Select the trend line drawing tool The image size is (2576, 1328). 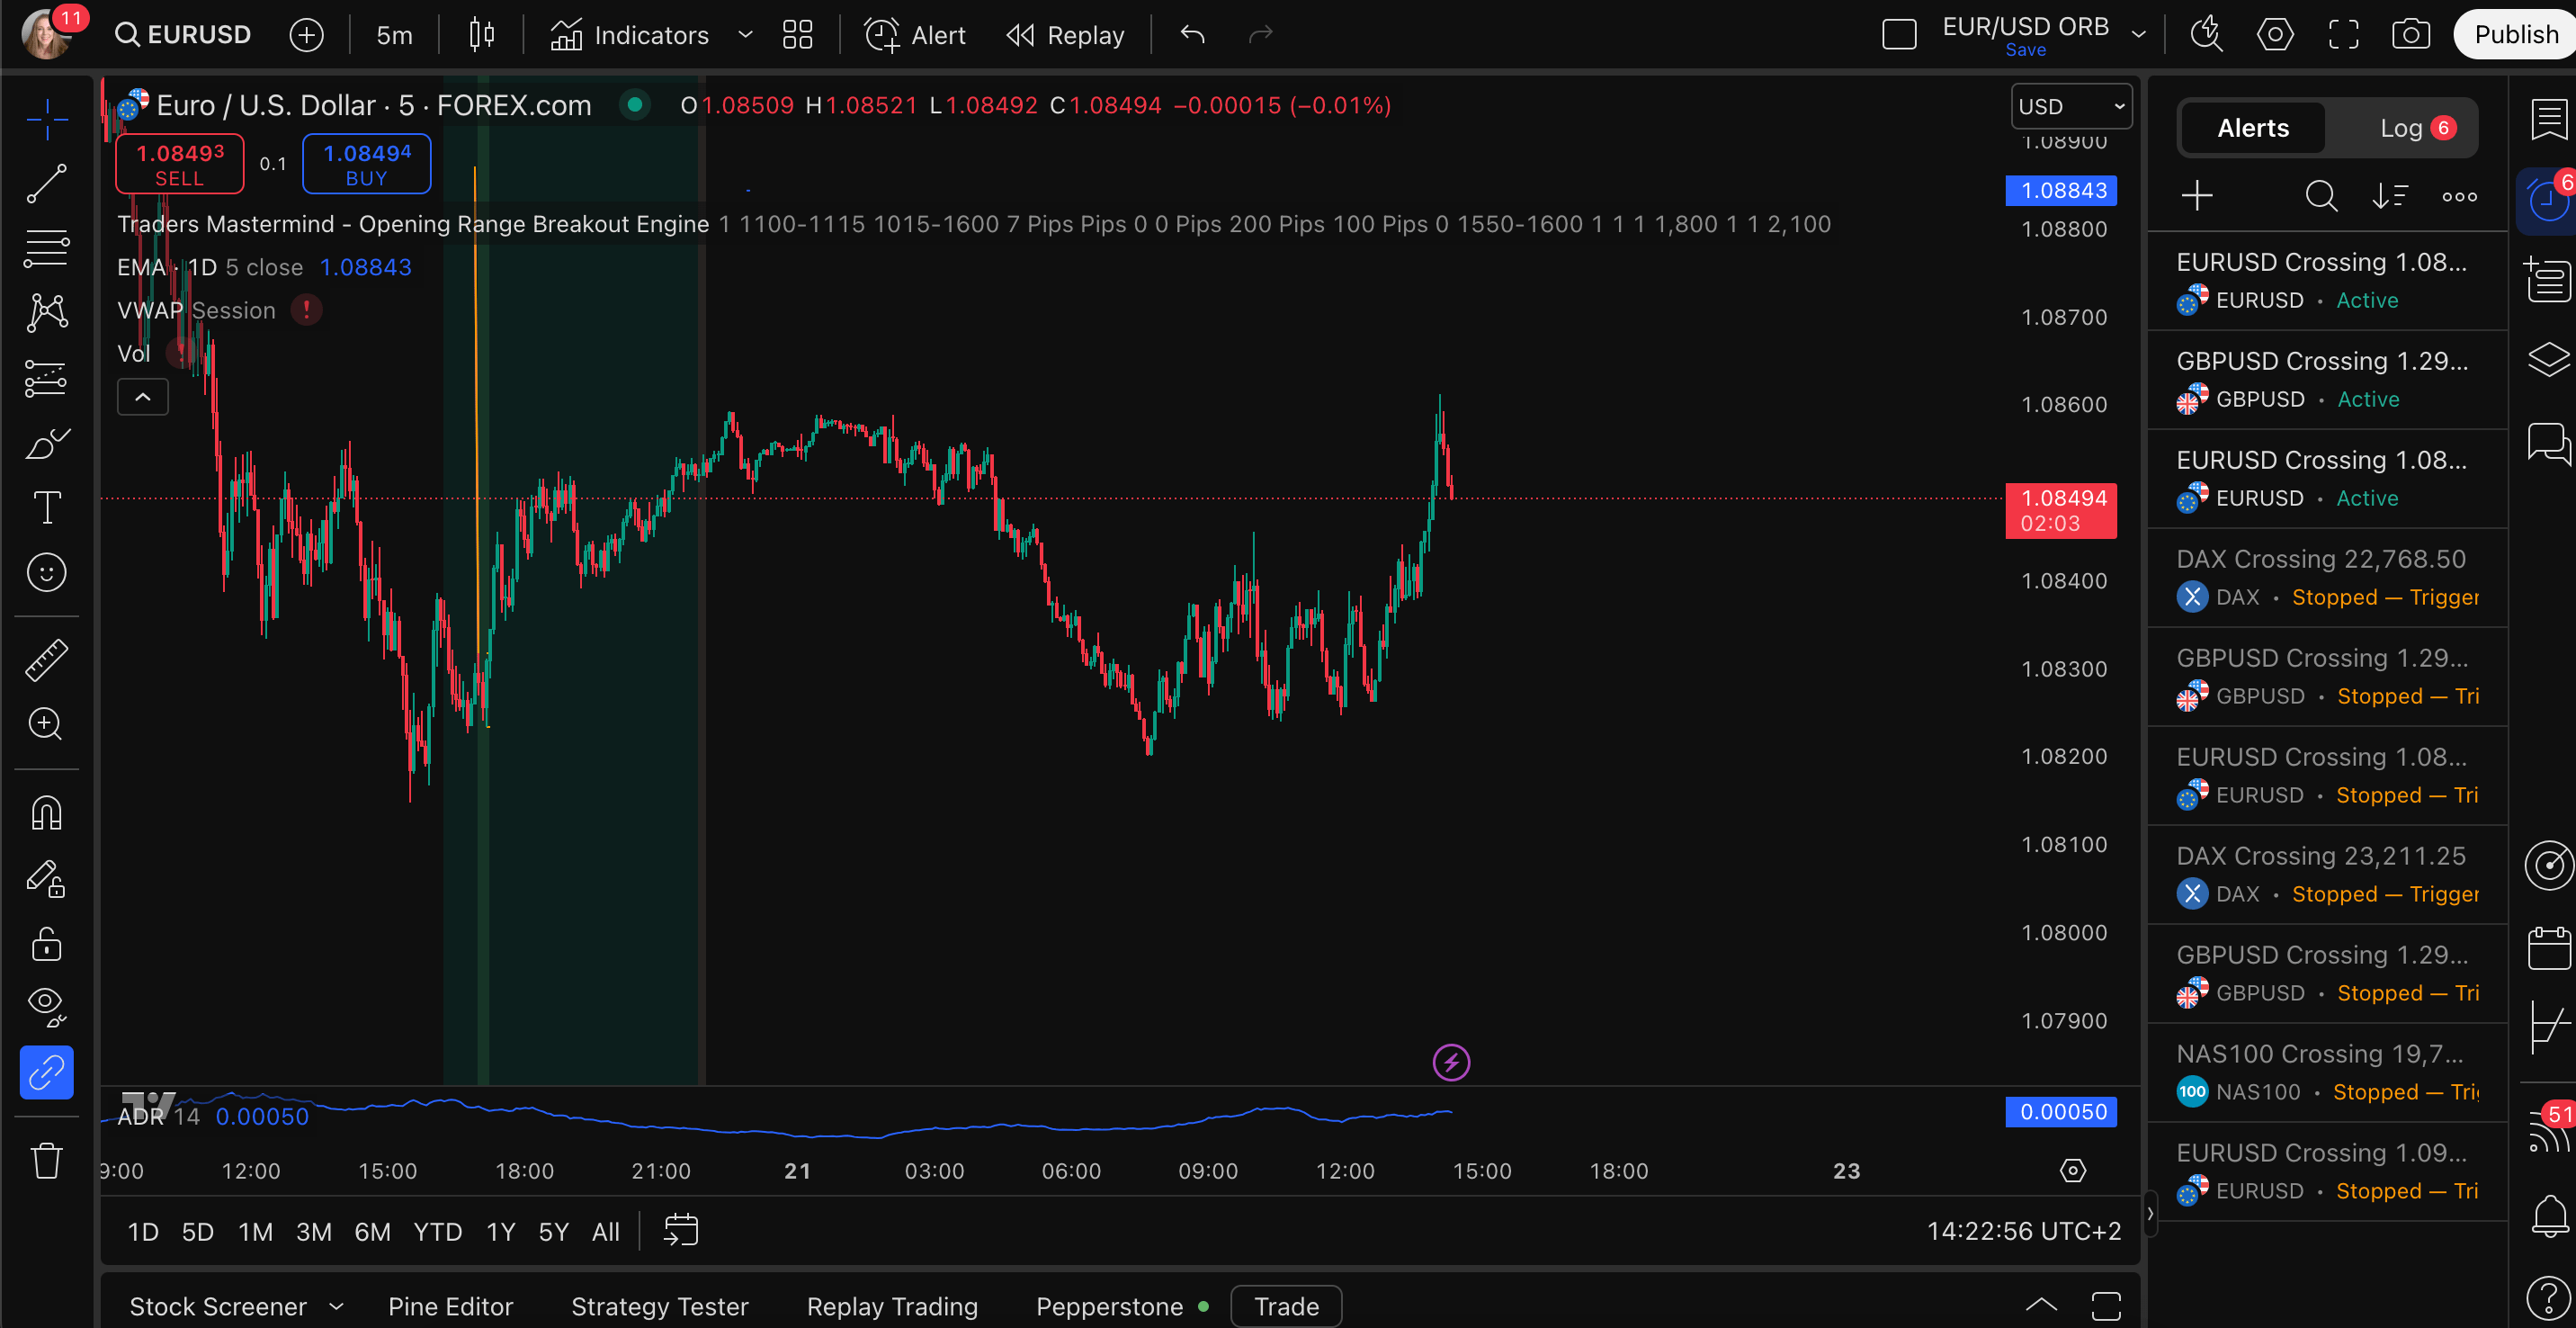click(46, 184)
